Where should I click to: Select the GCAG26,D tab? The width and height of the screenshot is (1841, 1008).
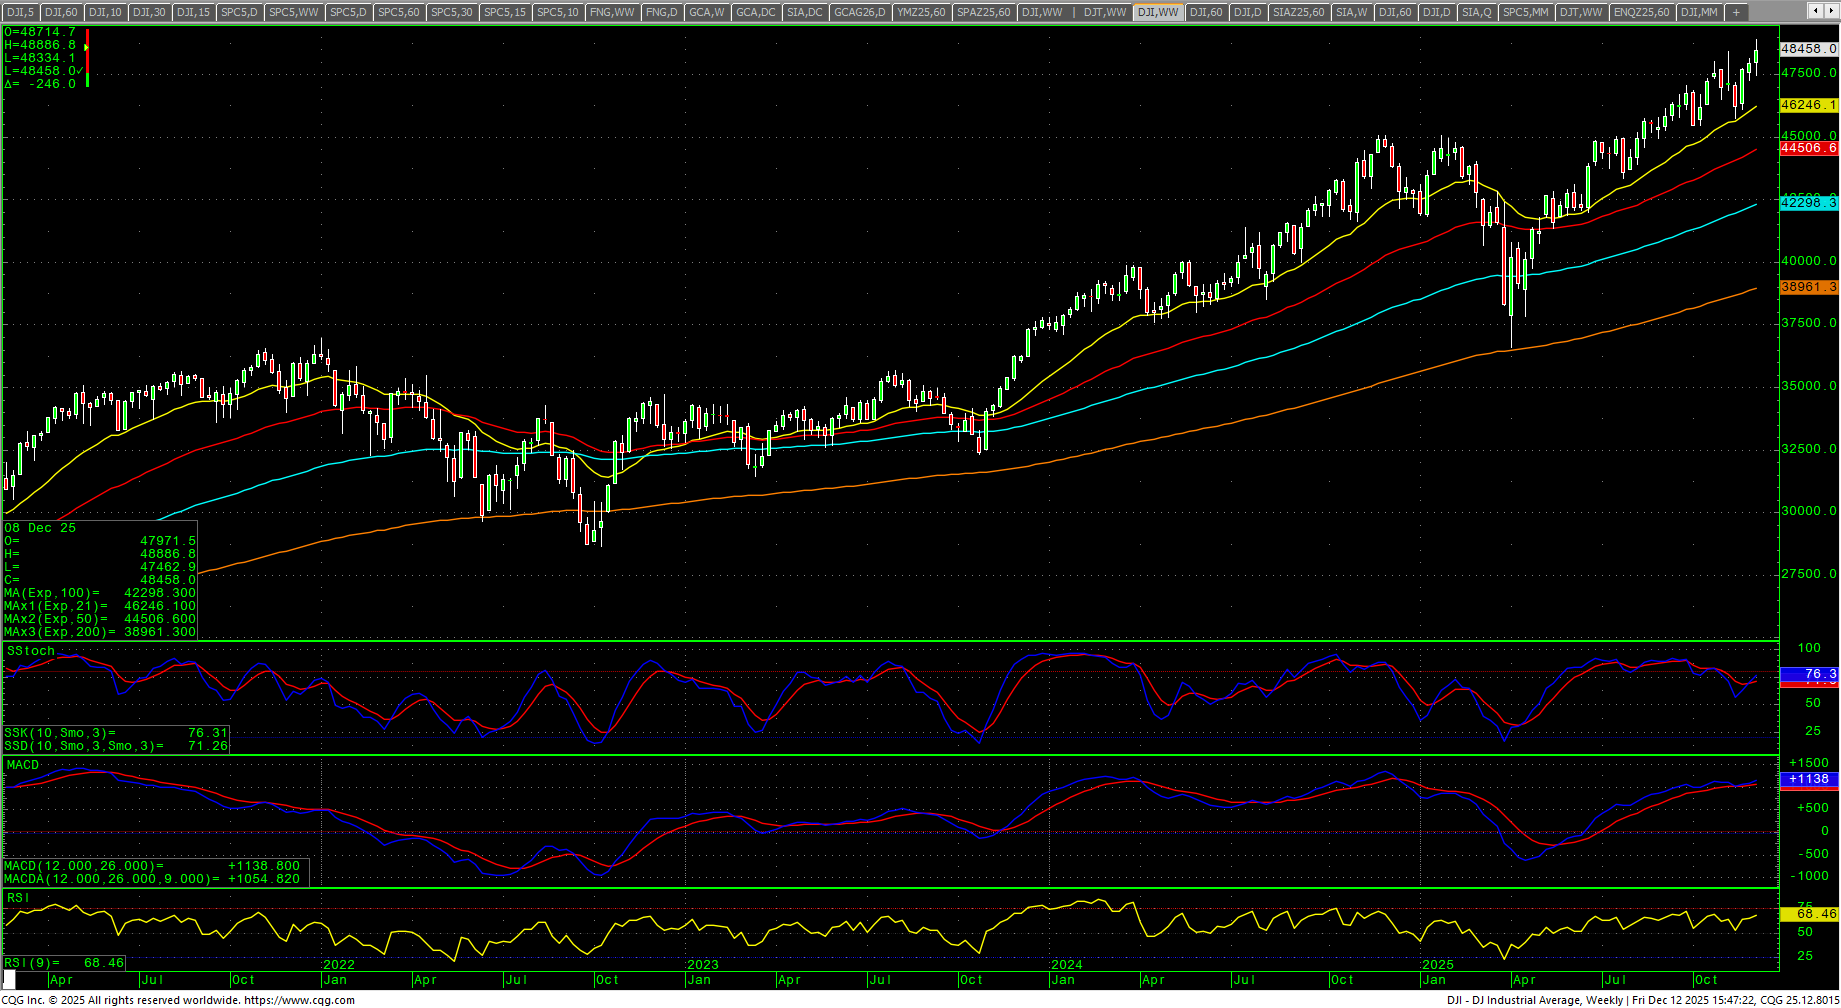click(860, 12)
